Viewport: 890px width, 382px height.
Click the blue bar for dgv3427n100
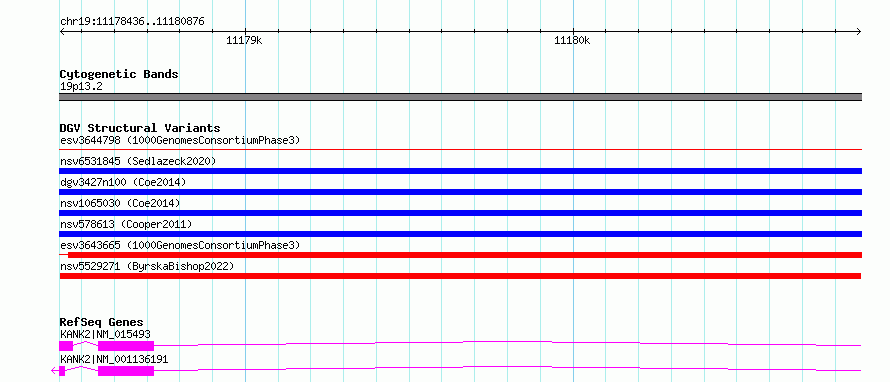[x=460, y=192]
